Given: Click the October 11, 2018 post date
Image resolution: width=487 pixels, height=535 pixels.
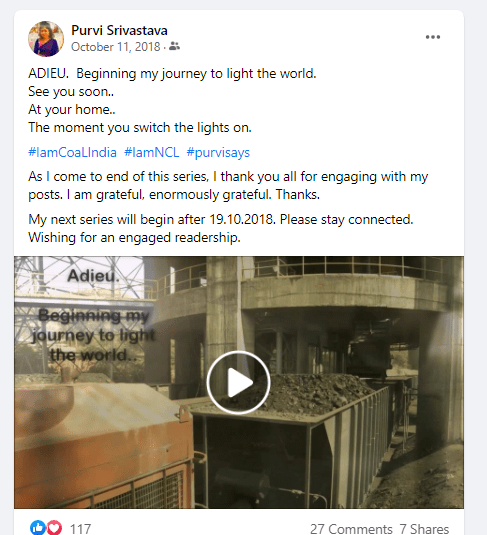Looking at the screenshot, I should click(115, 46).
